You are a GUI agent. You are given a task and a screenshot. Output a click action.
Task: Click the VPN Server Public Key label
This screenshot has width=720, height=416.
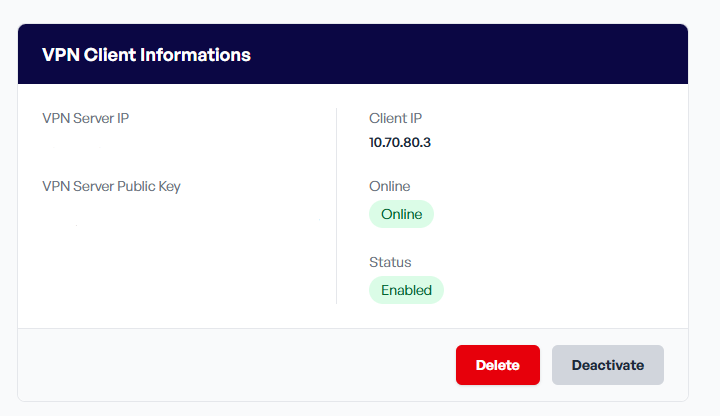111,186
